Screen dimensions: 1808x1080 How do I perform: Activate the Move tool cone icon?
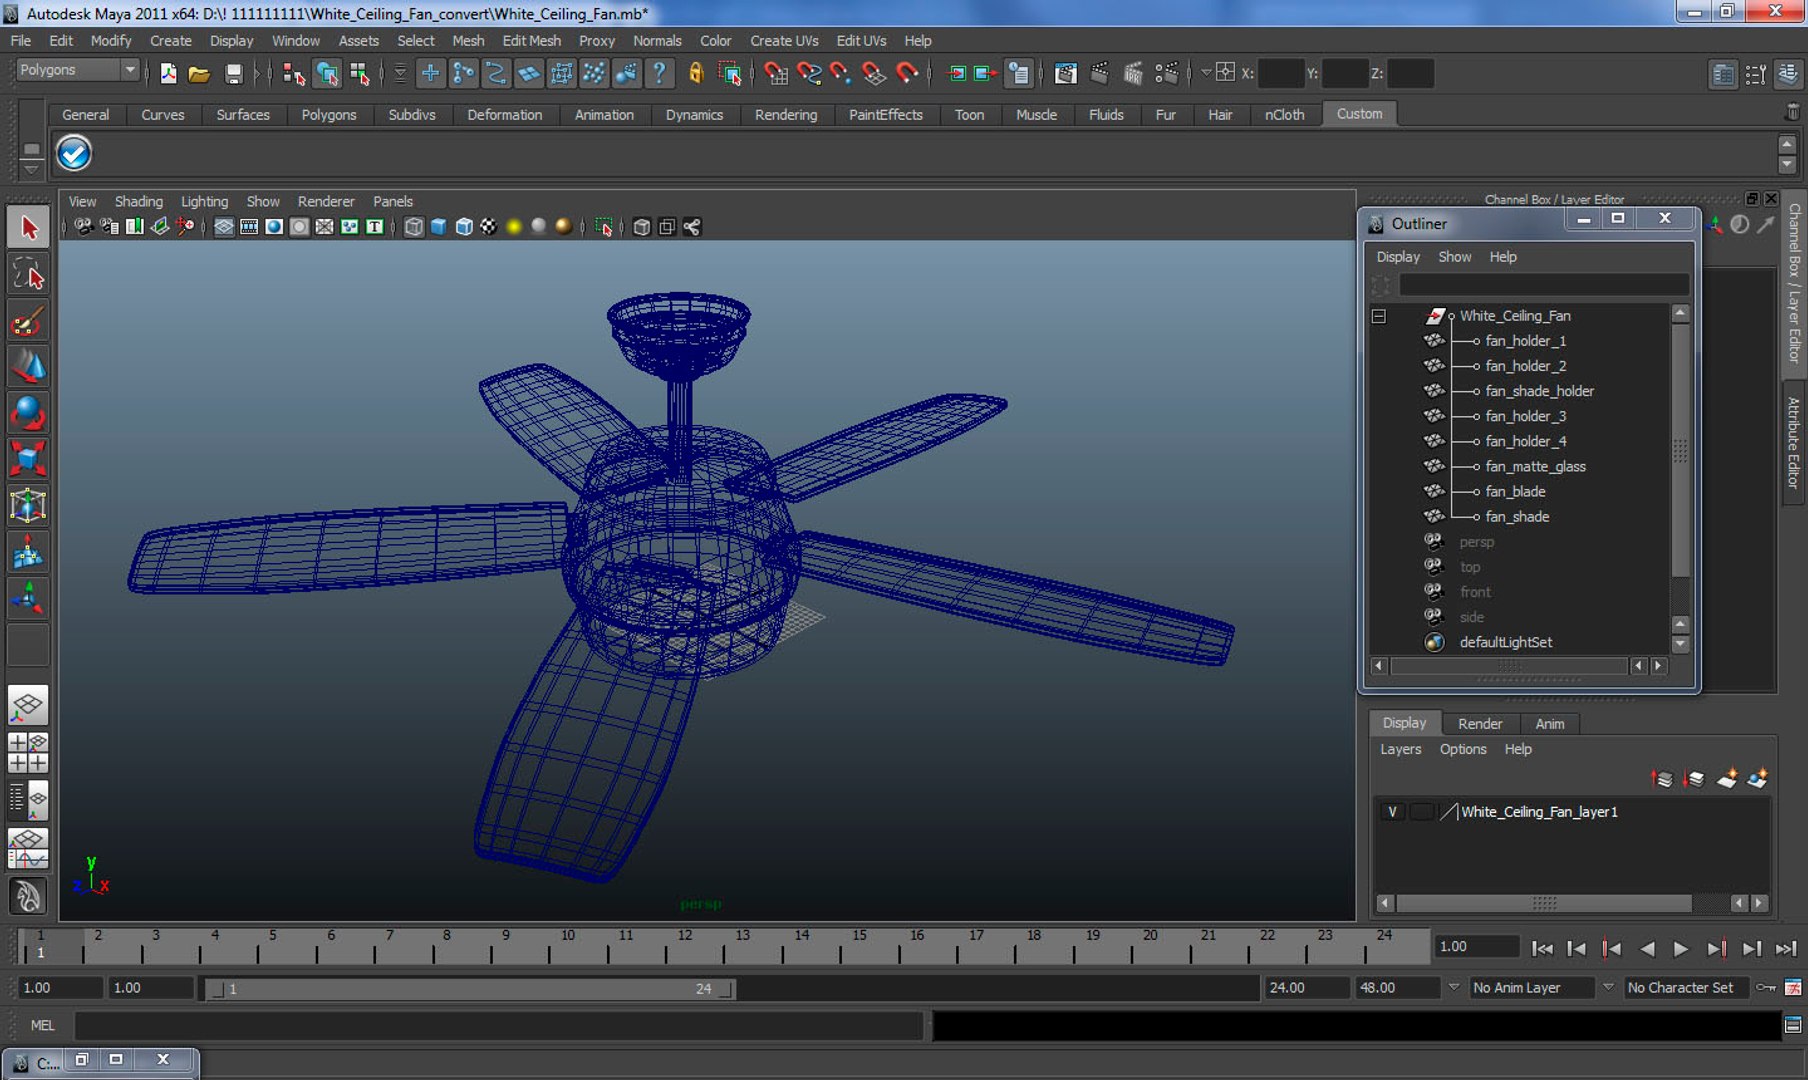[x=28, y=367]
